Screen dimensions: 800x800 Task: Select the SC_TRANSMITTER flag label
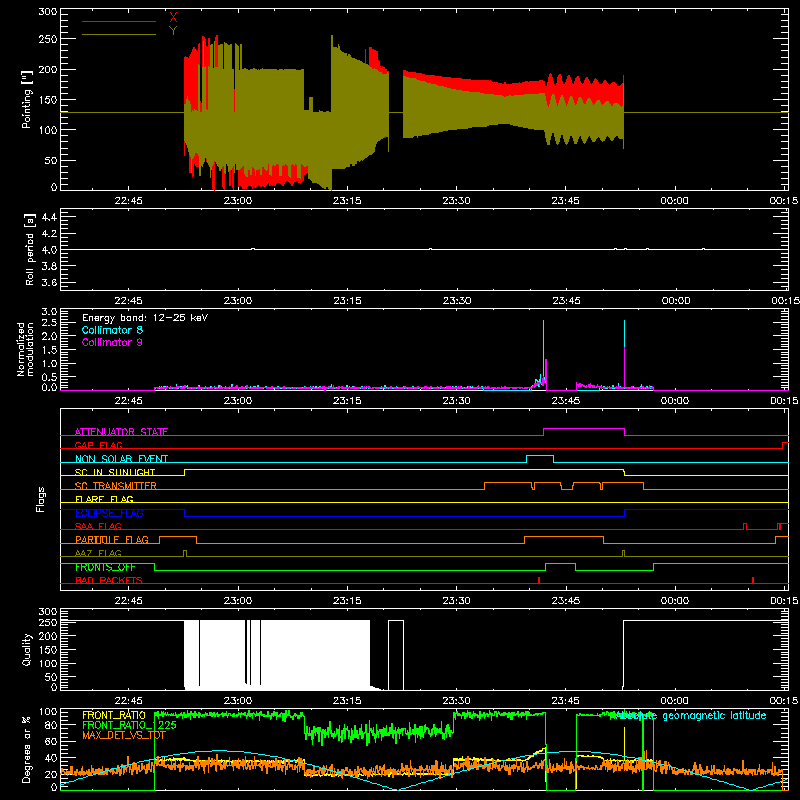pyautogui.click(x=116, y=486)
